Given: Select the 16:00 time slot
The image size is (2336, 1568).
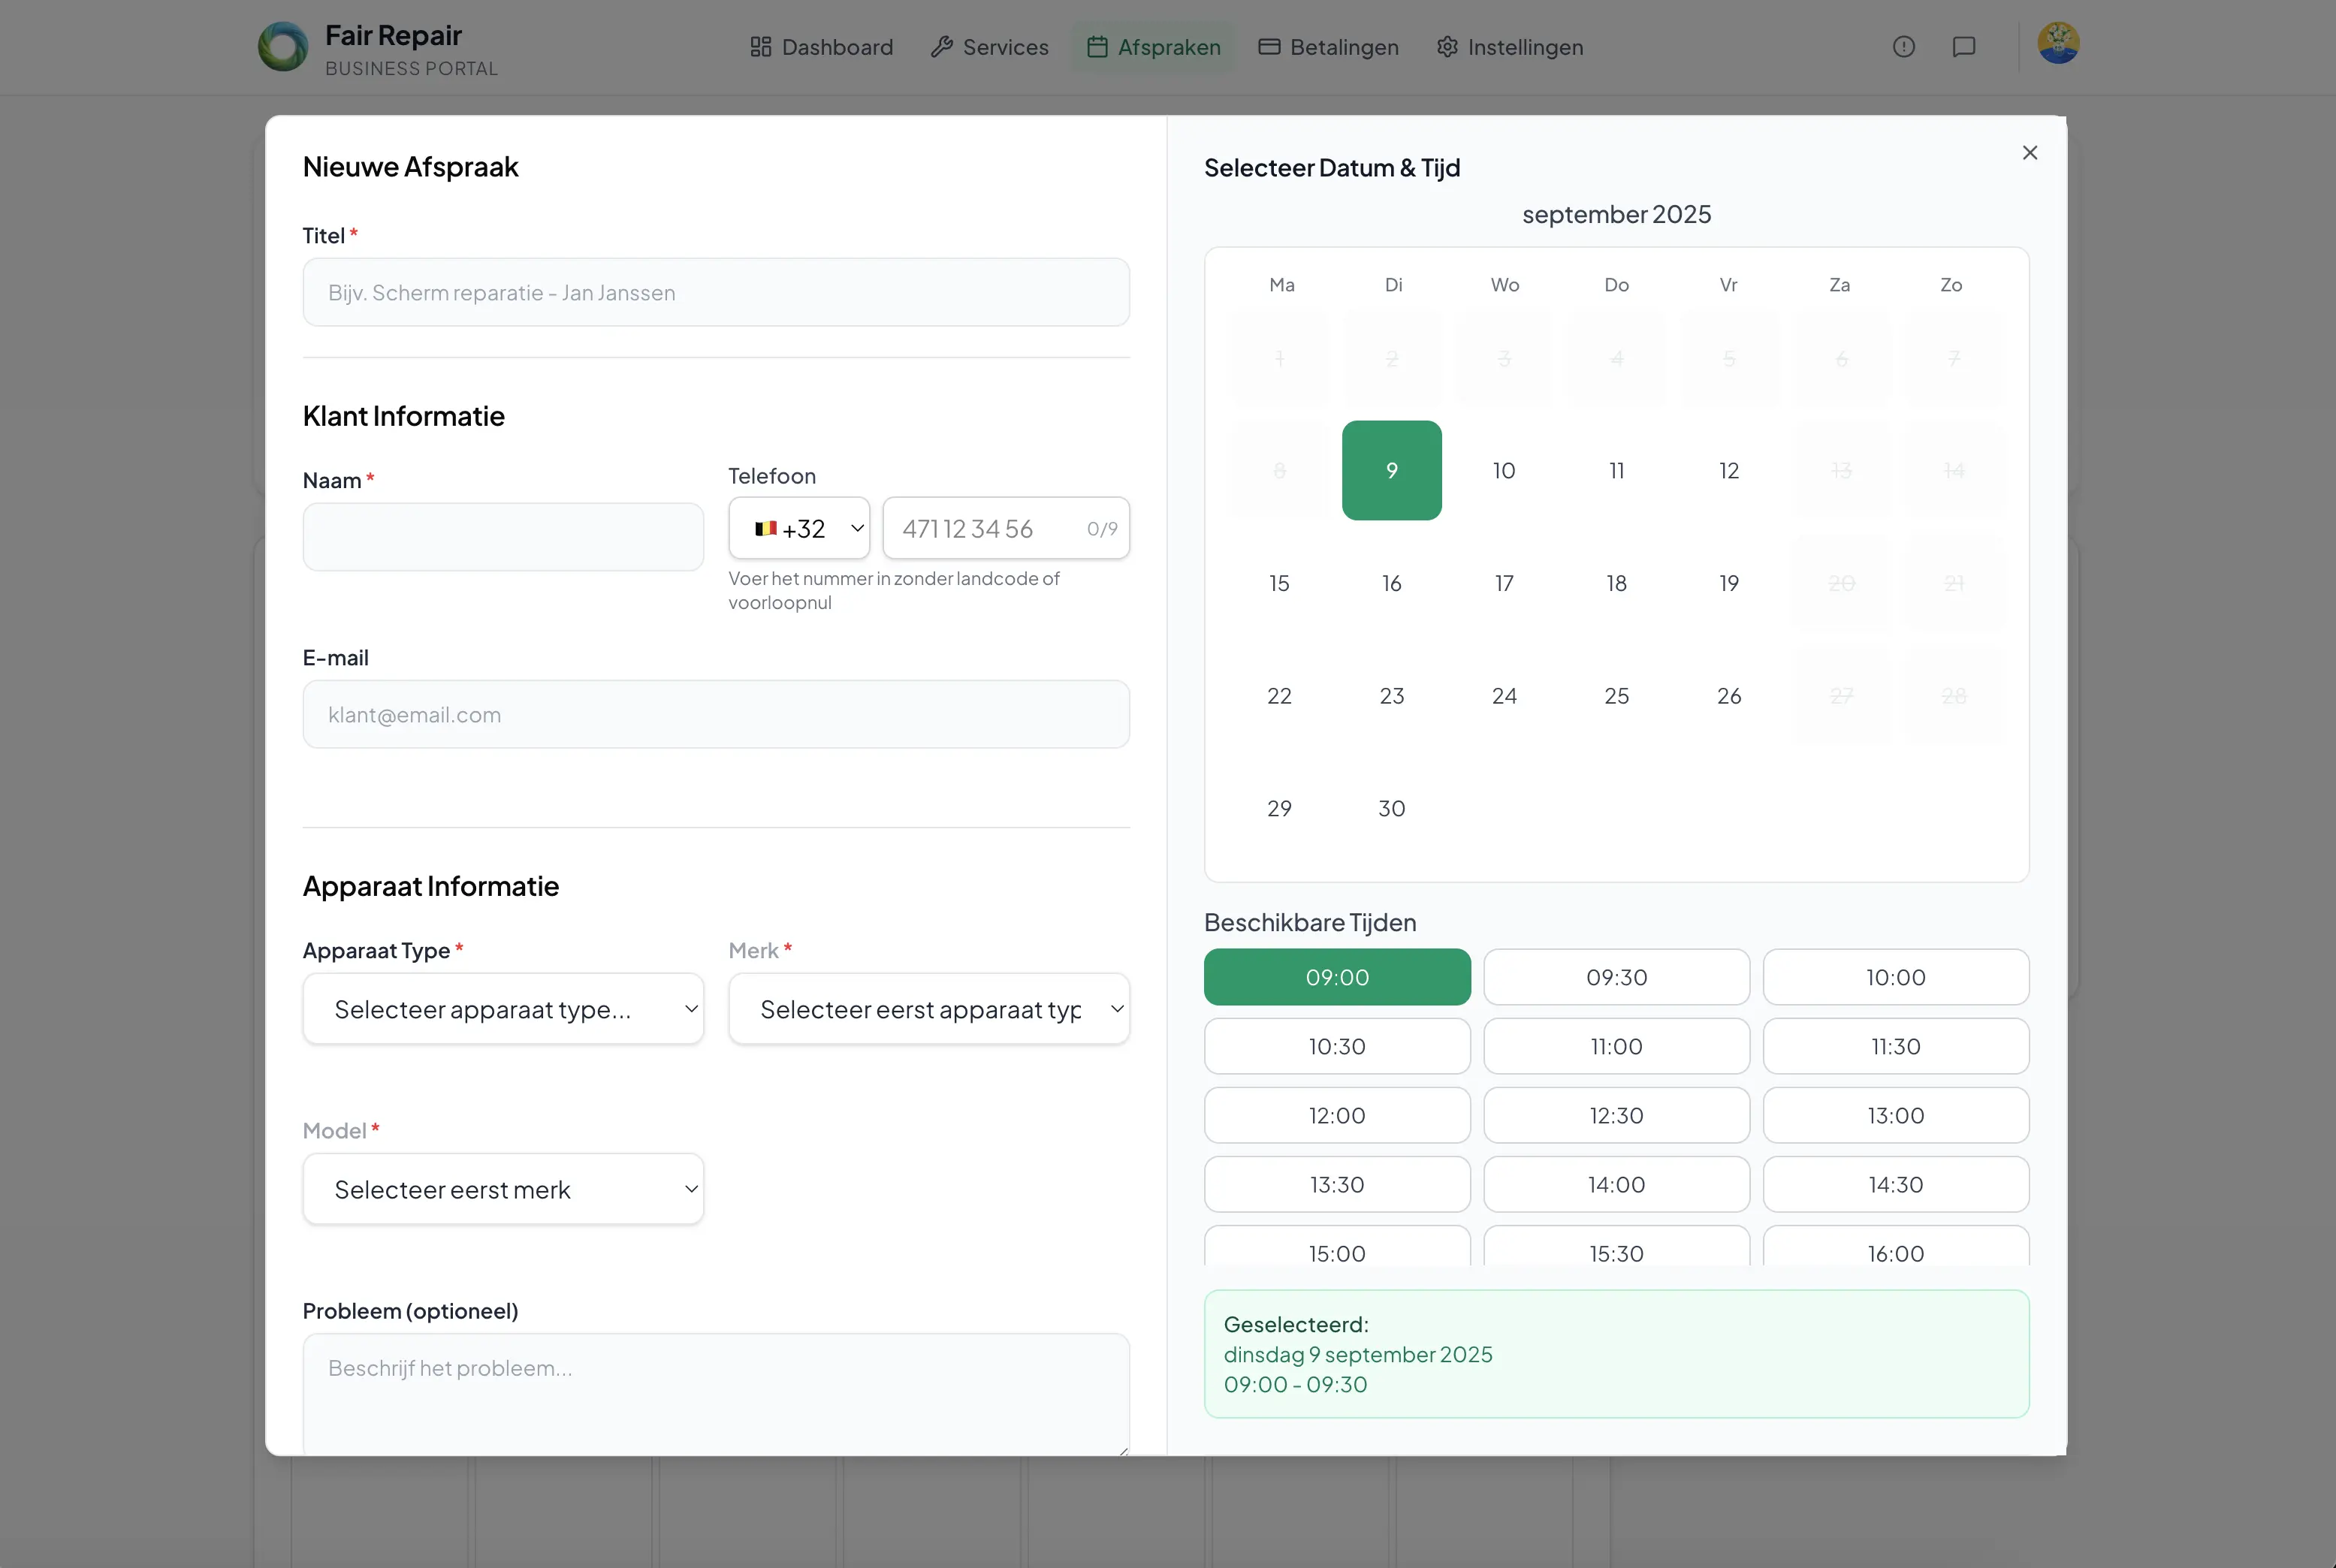Looking at the screenshot, I should 1896,1252.
